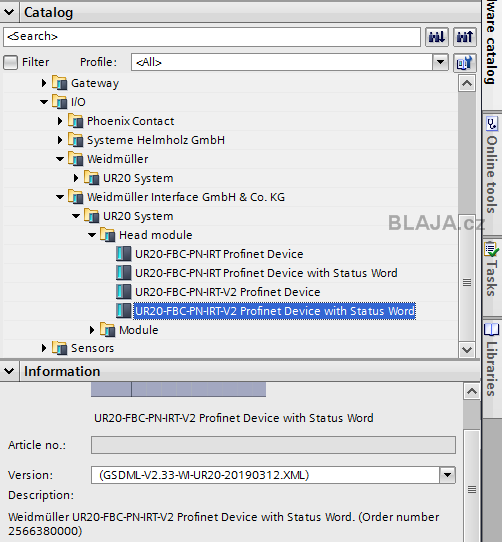Select UR20-FBC-PN-IRT Profinet Device with Status Word
The width and height of the screenshot is (502, 542).
266,273
